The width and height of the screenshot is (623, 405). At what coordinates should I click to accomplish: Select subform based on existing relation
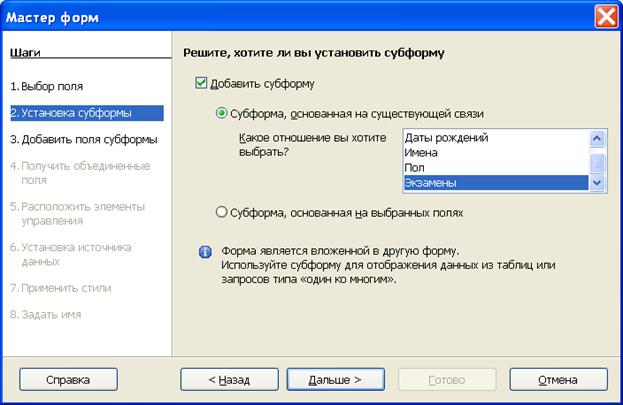tap(221, 113)
